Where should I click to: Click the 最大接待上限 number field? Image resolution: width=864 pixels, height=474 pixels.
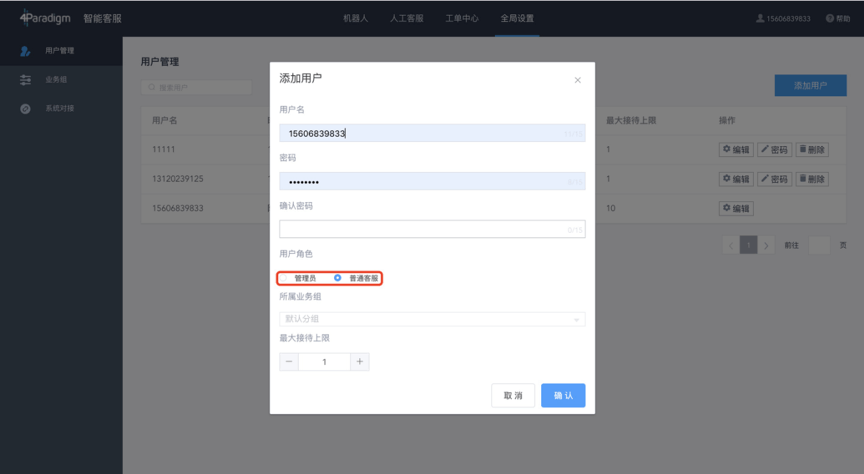pyautogui.click(x=325, y=362)
